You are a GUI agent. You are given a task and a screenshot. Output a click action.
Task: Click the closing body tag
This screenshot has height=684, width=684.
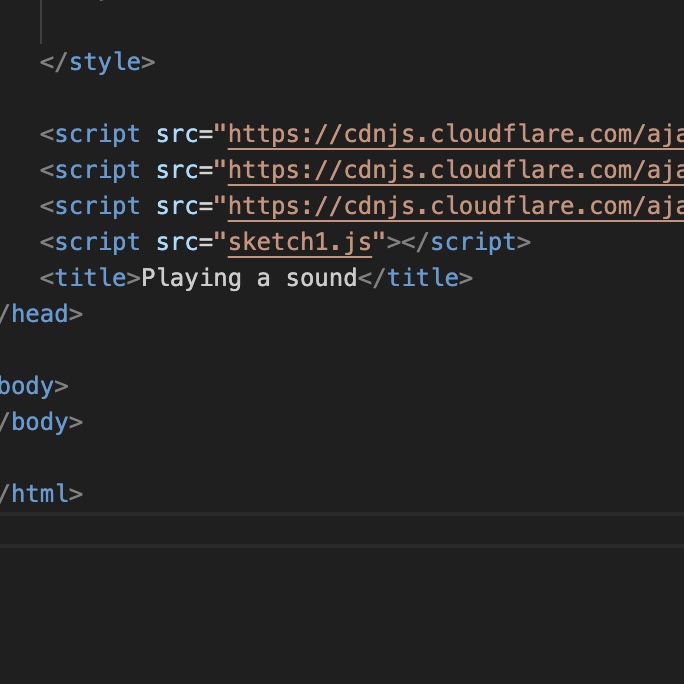[41, 422]
